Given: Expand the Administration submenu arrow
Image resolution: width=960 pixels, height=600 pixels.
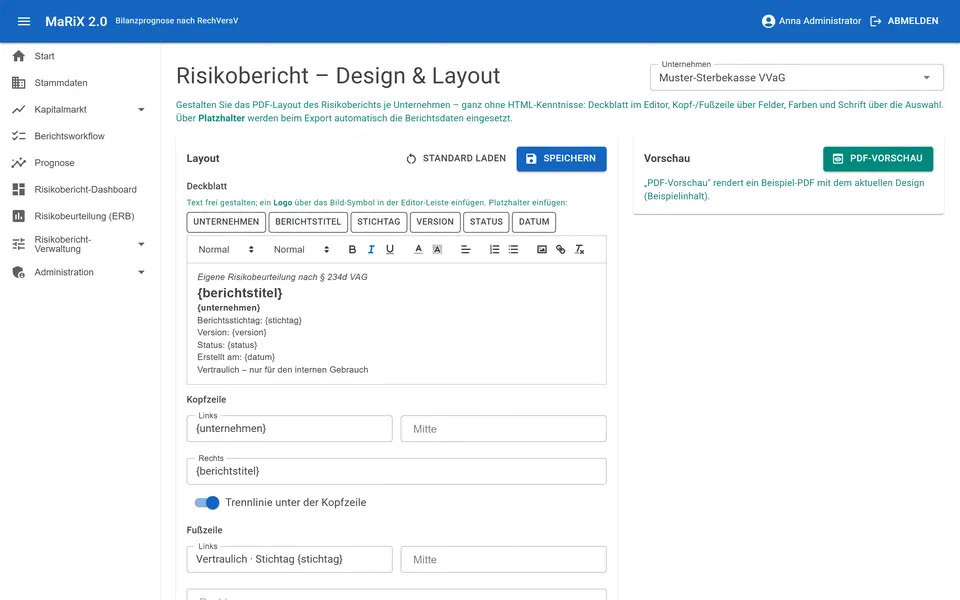Looking at the screenshot, I should click(x=141, y=272).
